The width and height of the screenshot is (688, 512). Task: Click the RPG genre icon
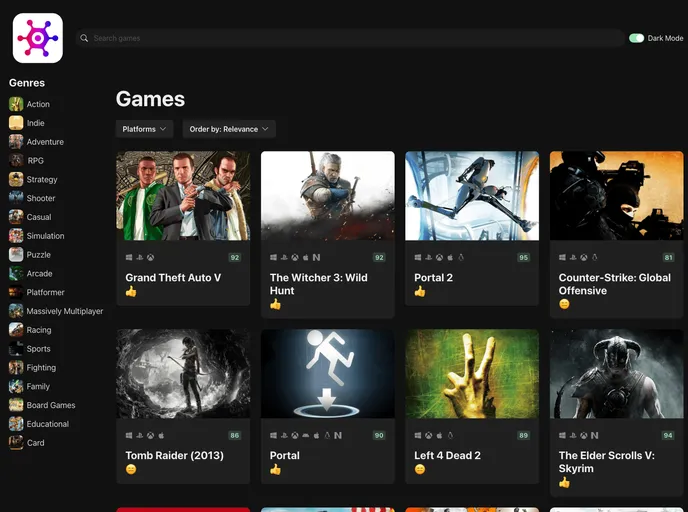pyautogui.click(x=16, y=161)
